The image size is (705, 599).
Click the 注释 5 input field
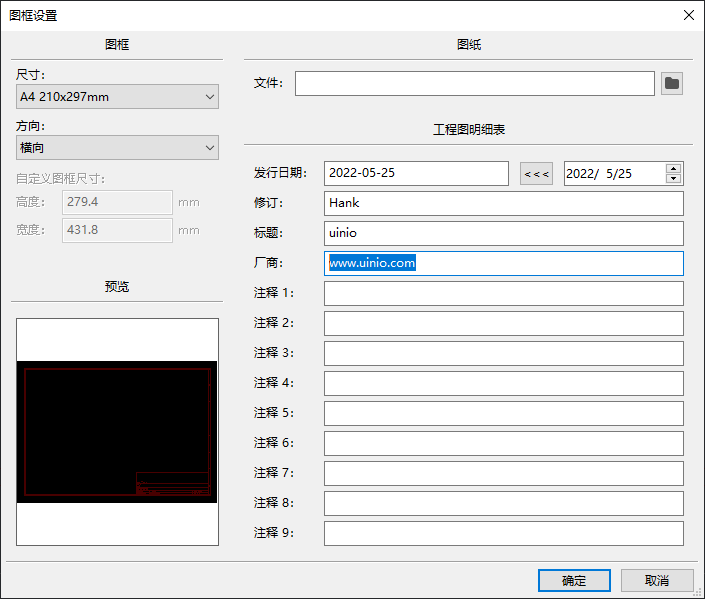pyautogui.click(x=504, y=413)
